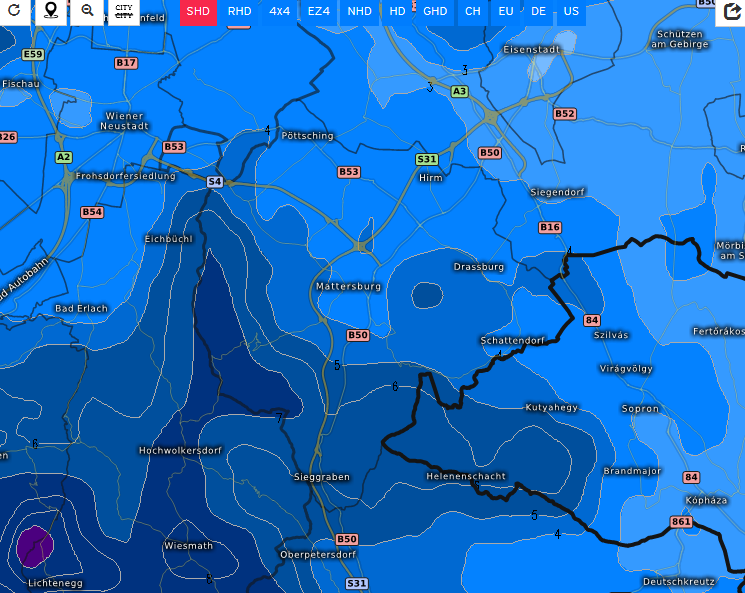Toggle the CITY labels button

(x=124, y=11)
